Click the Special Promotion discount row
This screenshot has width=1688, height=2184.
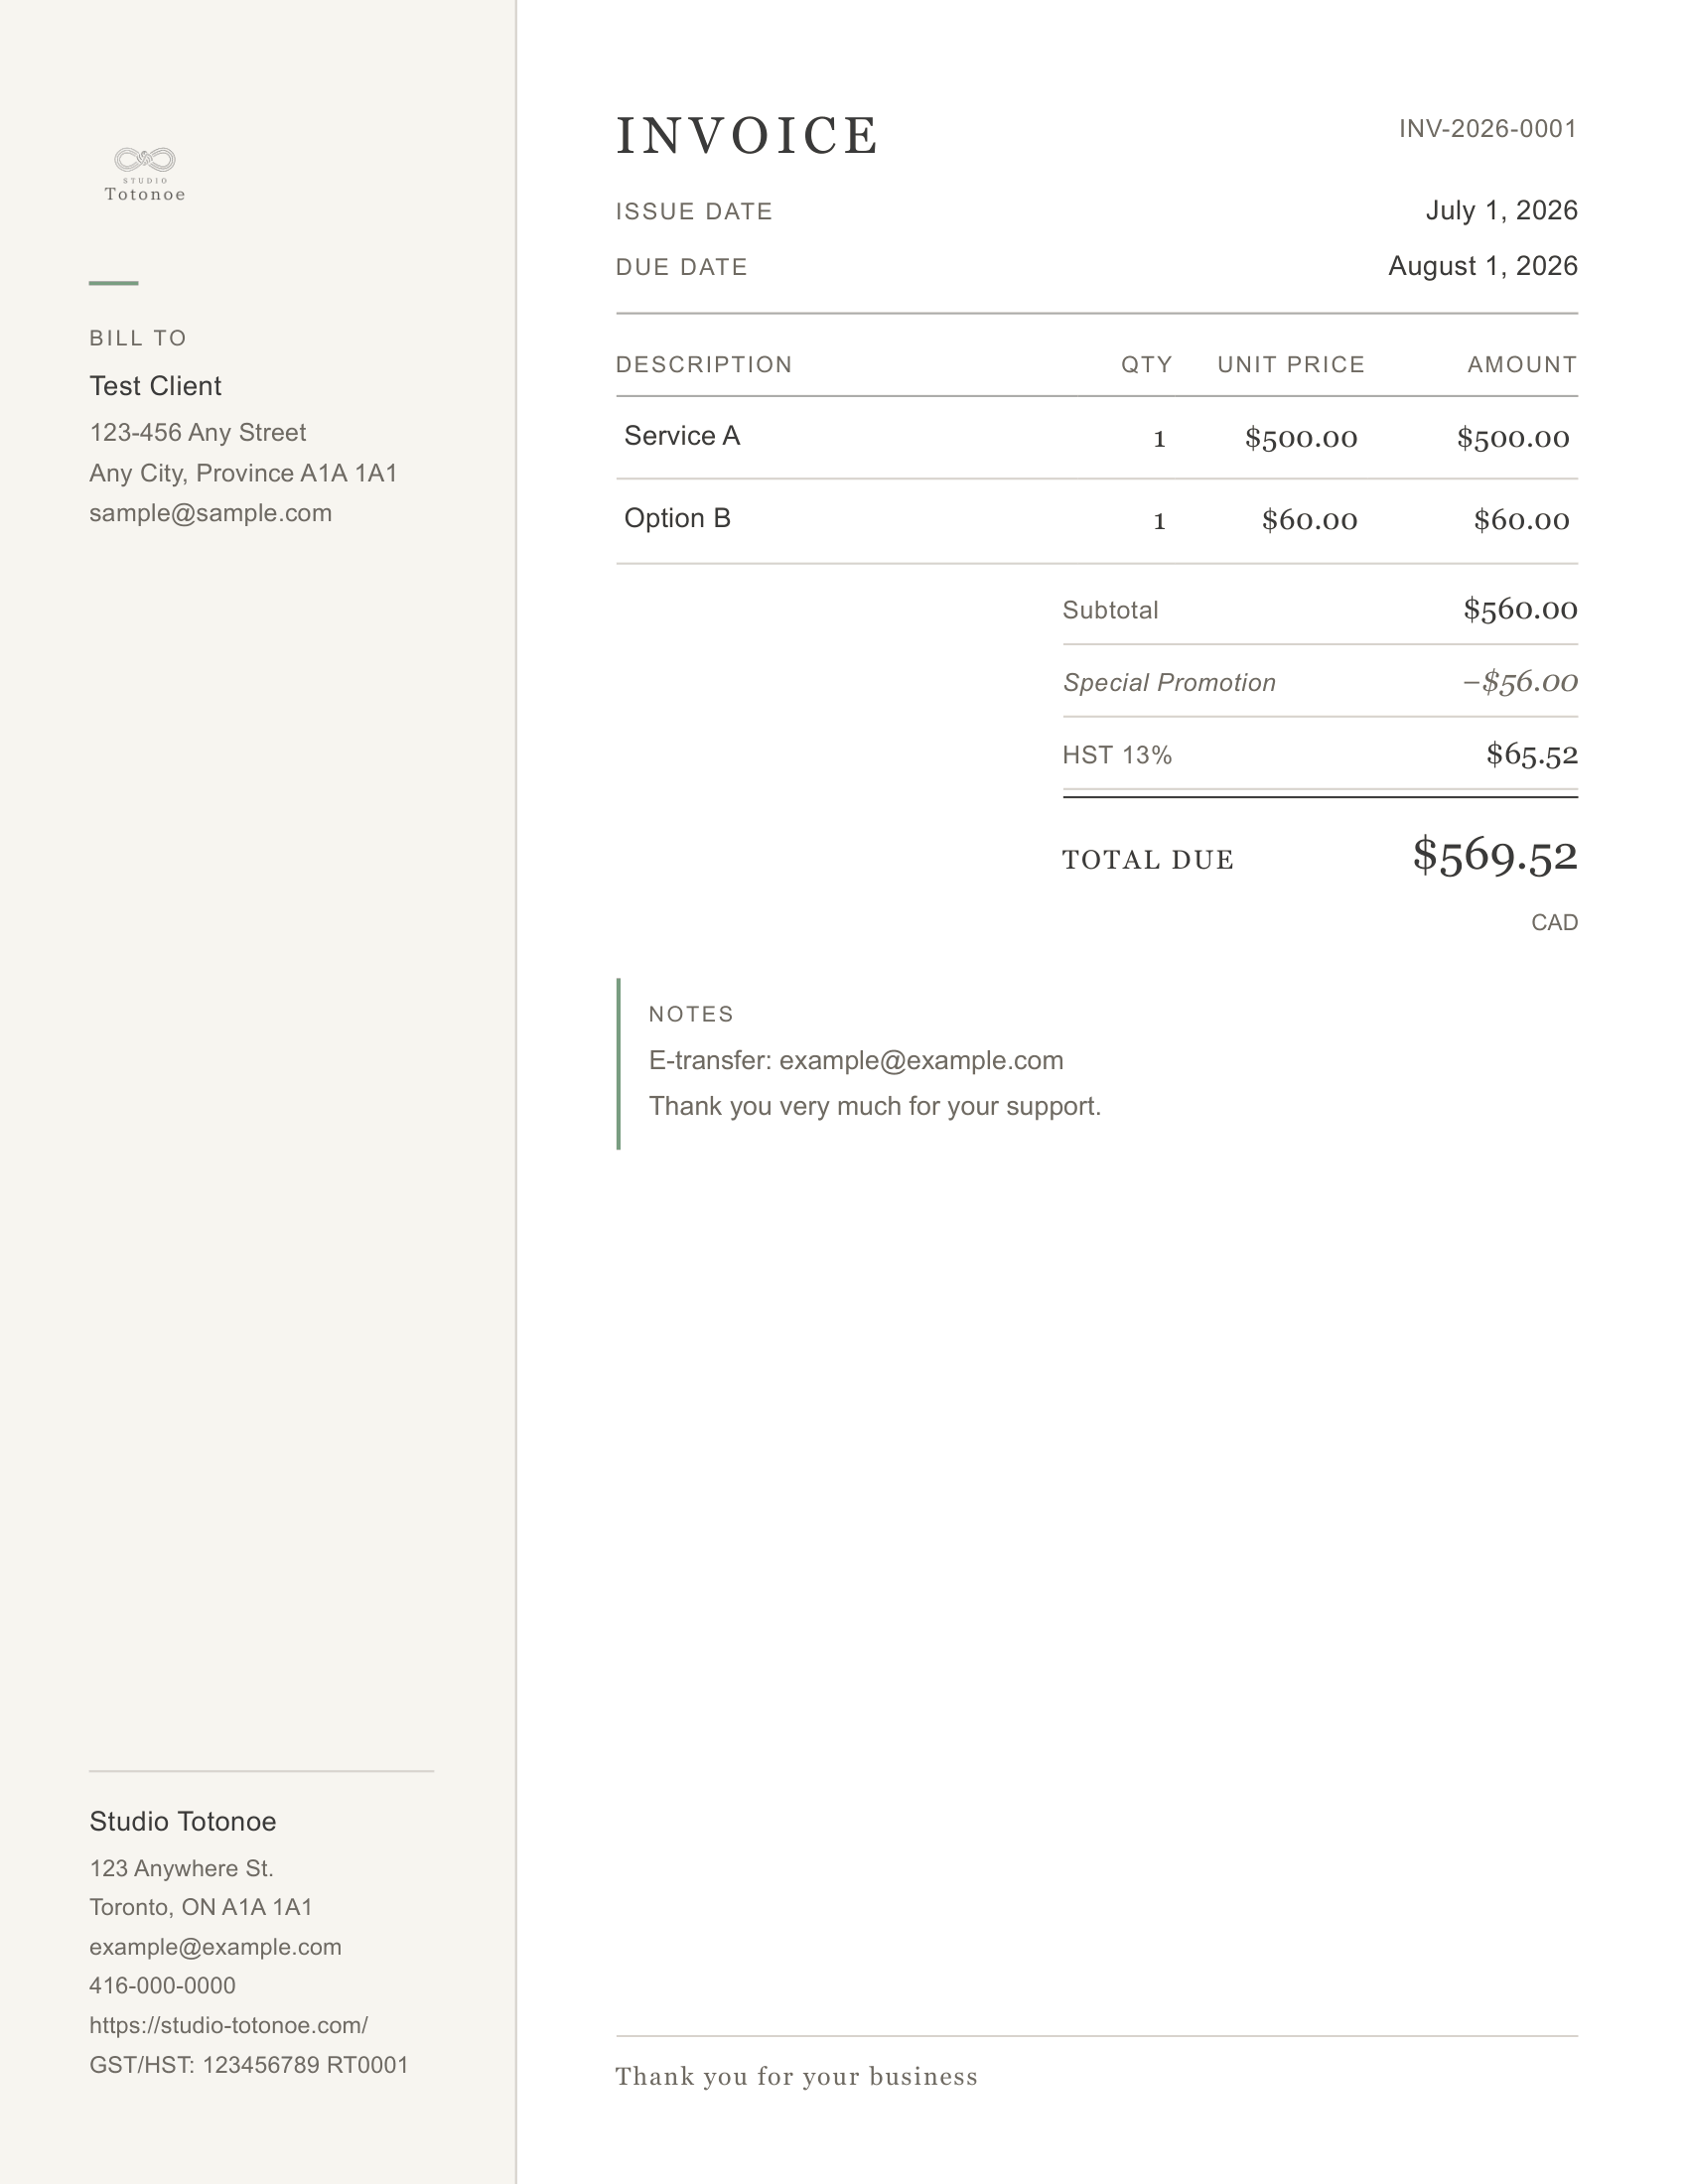1320,682
